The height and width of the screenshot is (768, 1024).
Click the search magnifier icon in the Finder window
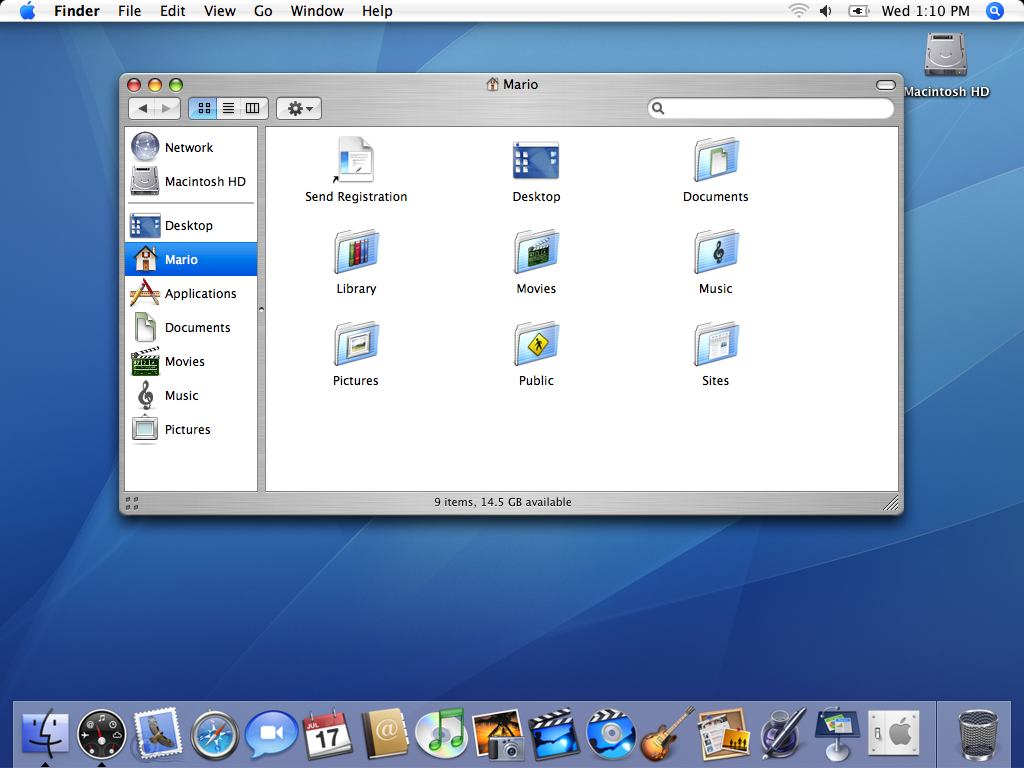[658, 108]
